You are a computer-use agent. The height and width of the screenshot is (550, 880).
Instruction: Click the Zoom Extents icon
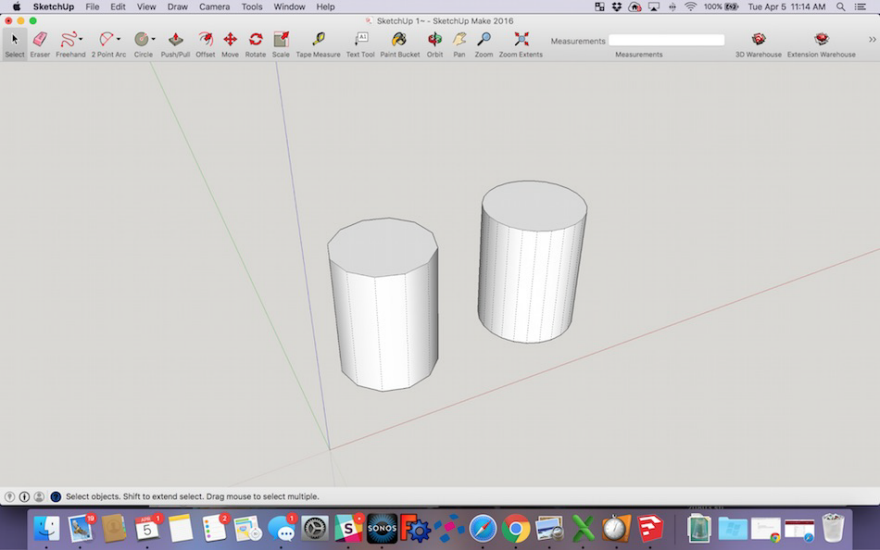[521, 40]
